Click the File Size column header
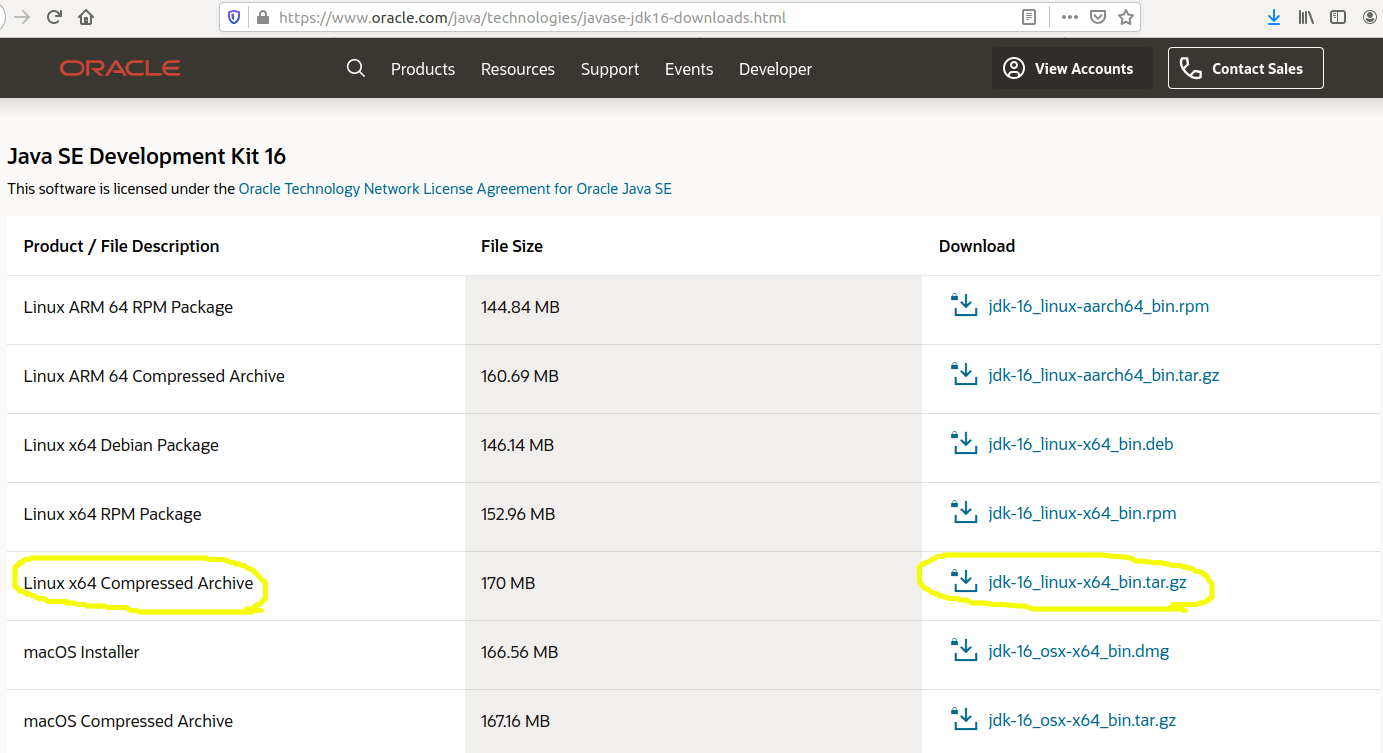The height and width of the screenshot is (753, 1383). point(512,246)
